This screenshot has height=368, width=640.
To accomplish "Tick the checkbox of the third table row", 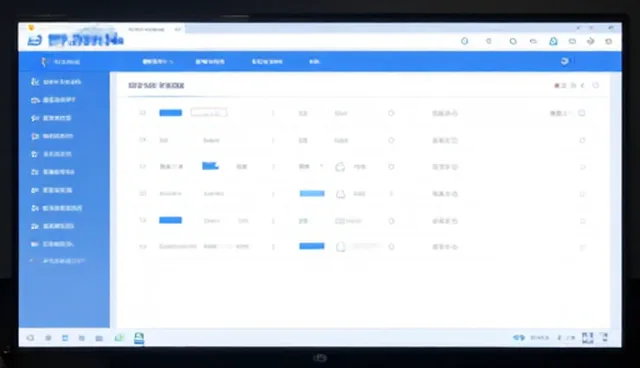I will coord(142,166).
